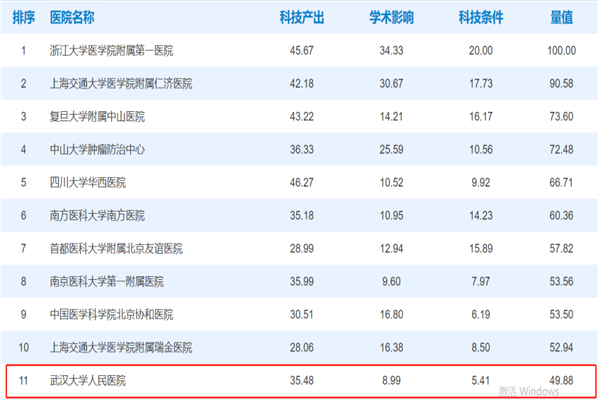Click value 5.41 in 科技条件

pyautogui.click(x=481, y=380)
